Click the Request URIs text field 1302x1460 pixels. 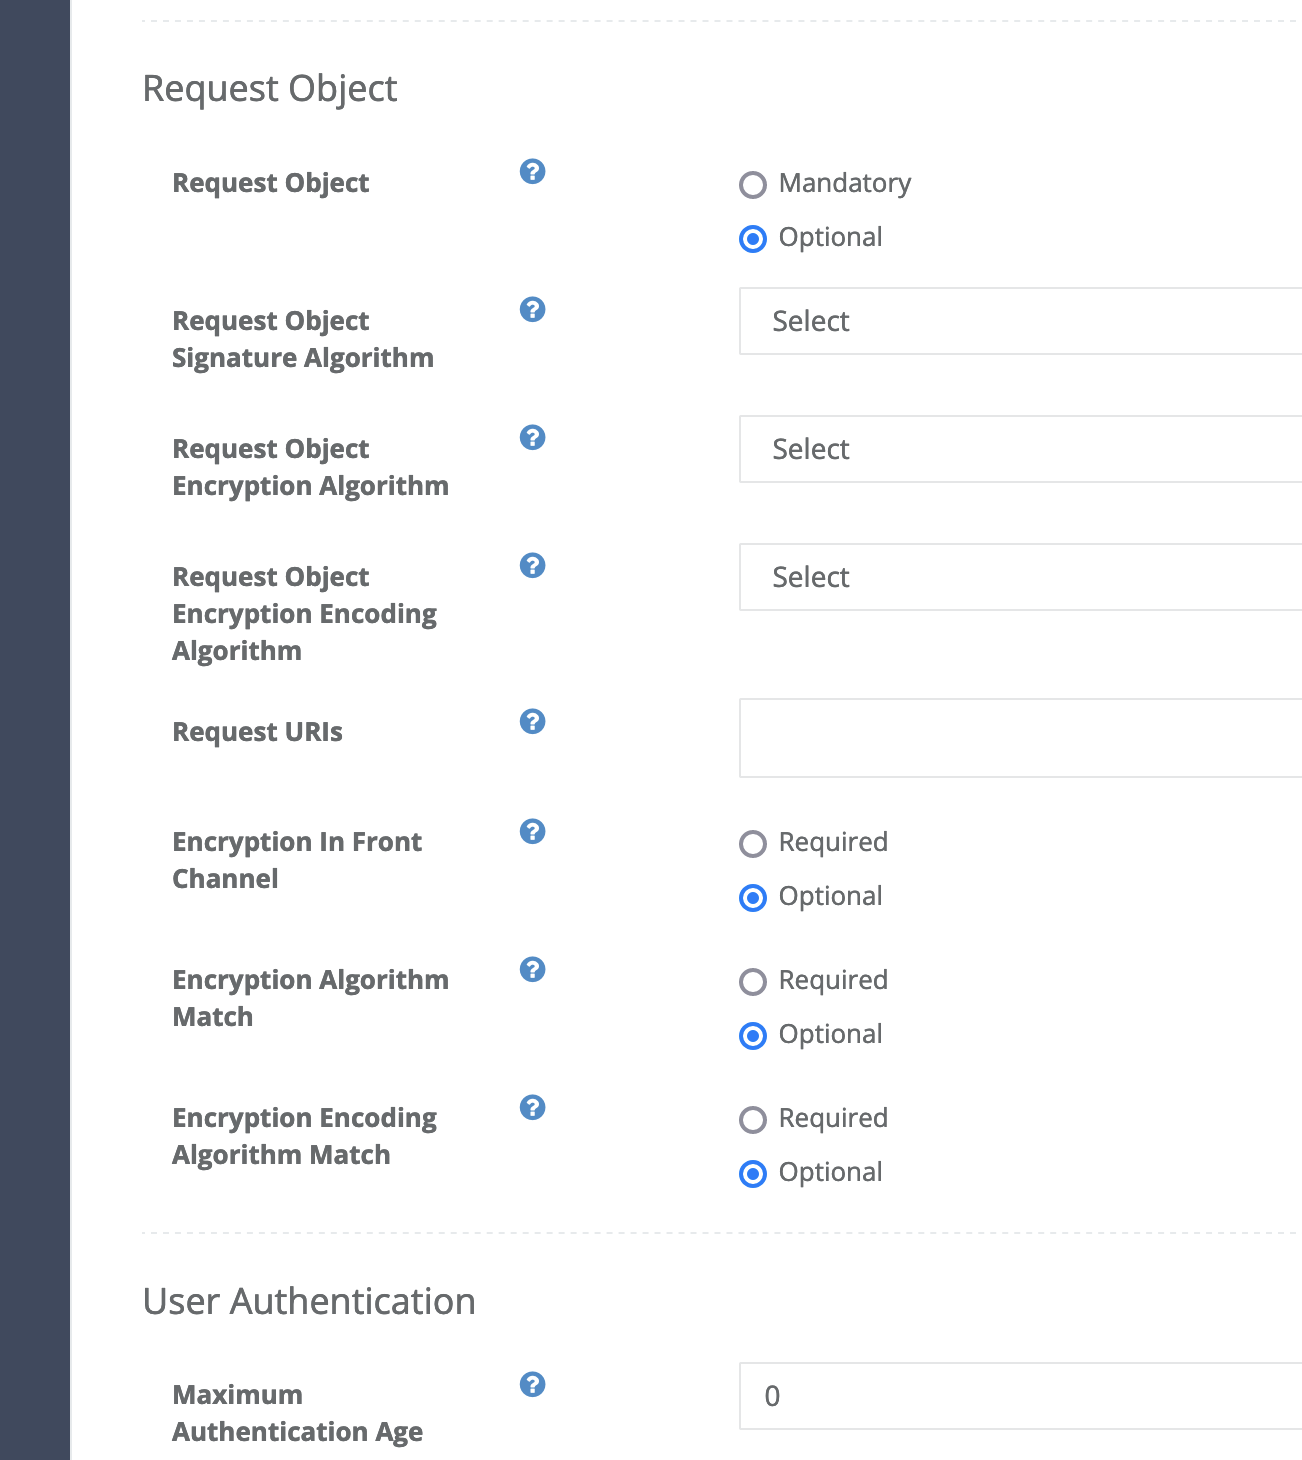click(1020, 738)
